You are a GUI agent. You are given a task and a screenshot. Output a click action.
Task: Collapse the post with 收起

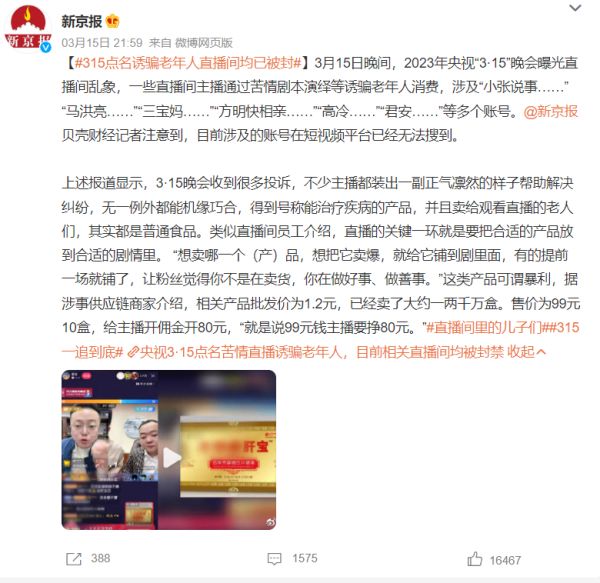point(526,352)
